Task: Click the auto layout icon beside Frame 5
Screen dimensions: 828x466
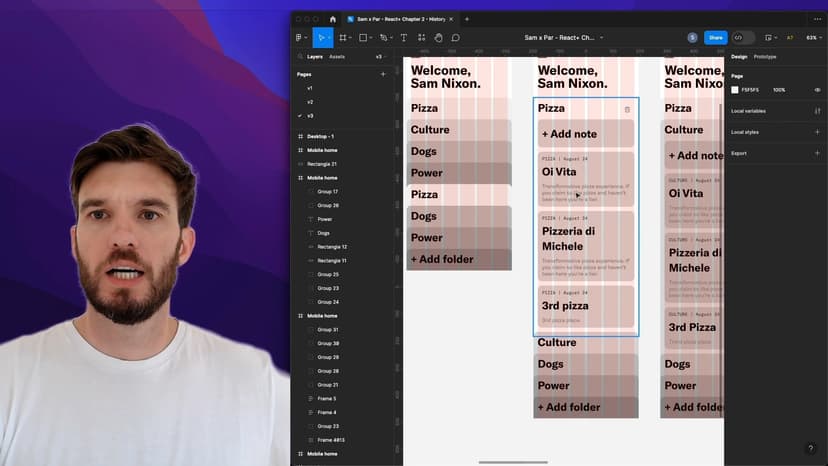Action: tap(310, 399)
